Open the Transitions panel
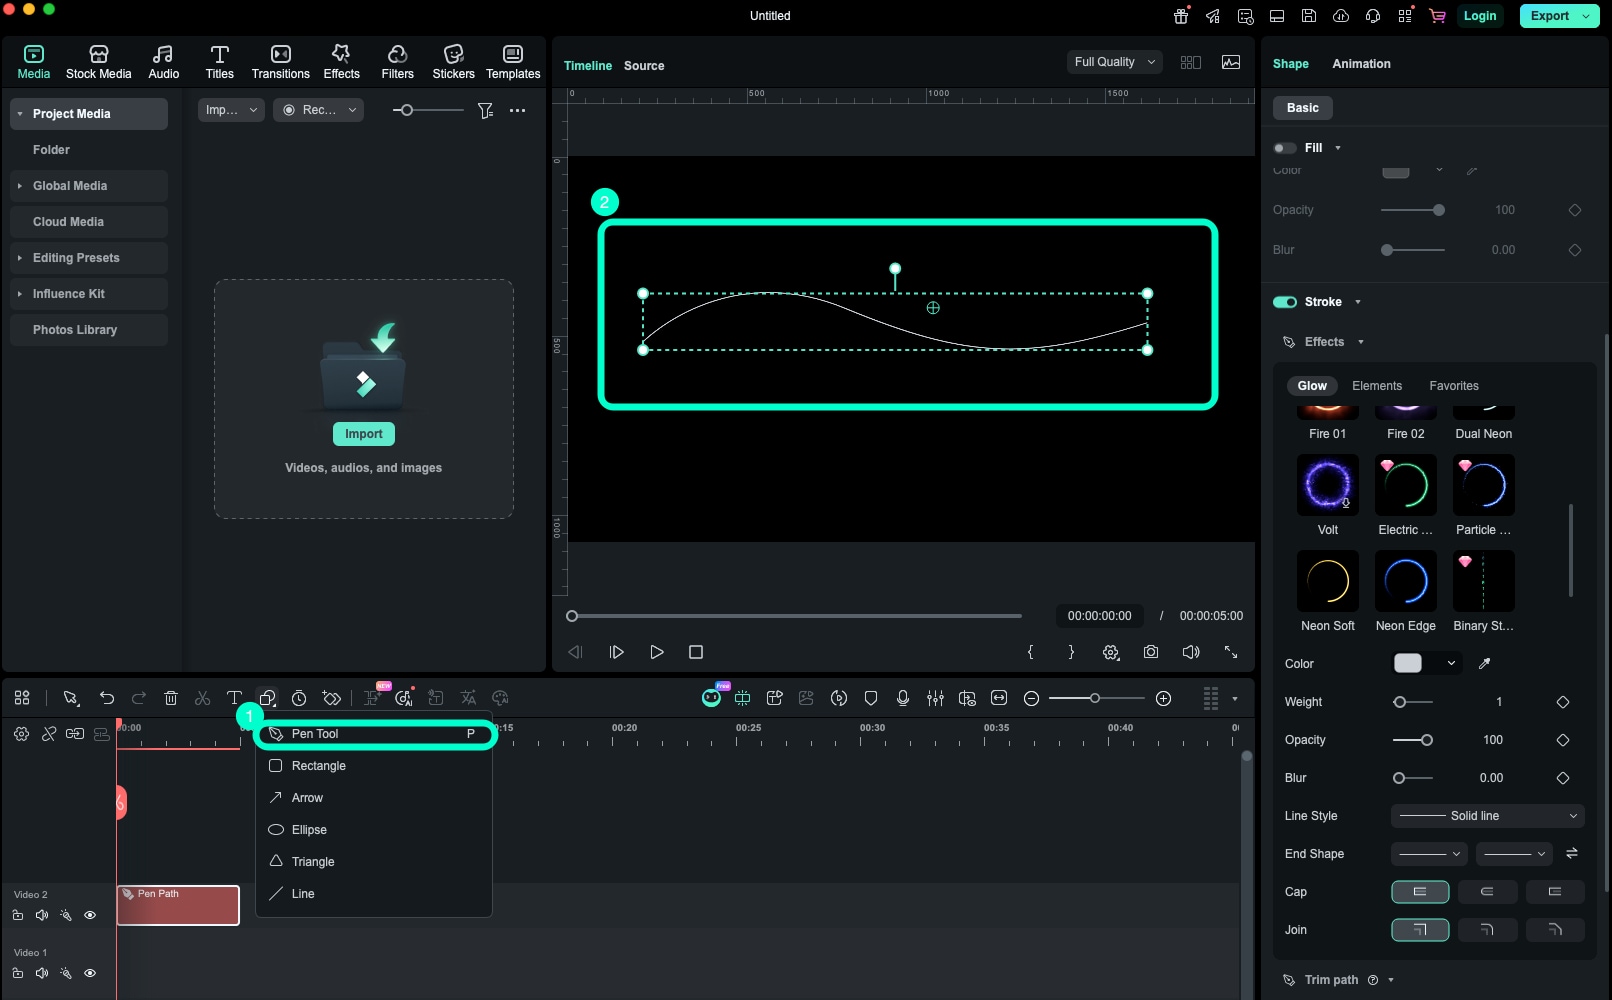Viewport: 1612px width, 1000px height. [x=280, y=60]
